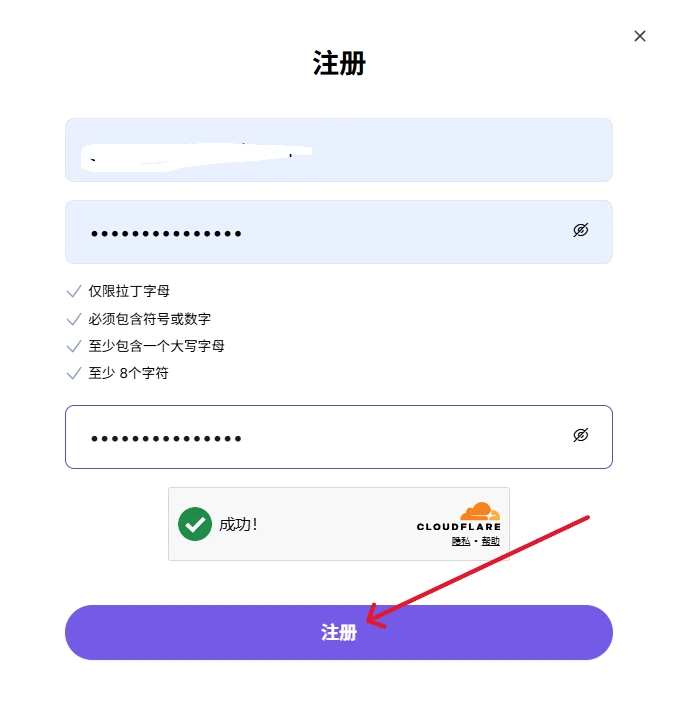Submit the form with the purple 注册 button
This screenshot has height=708, width=679.
pos(339,633)
